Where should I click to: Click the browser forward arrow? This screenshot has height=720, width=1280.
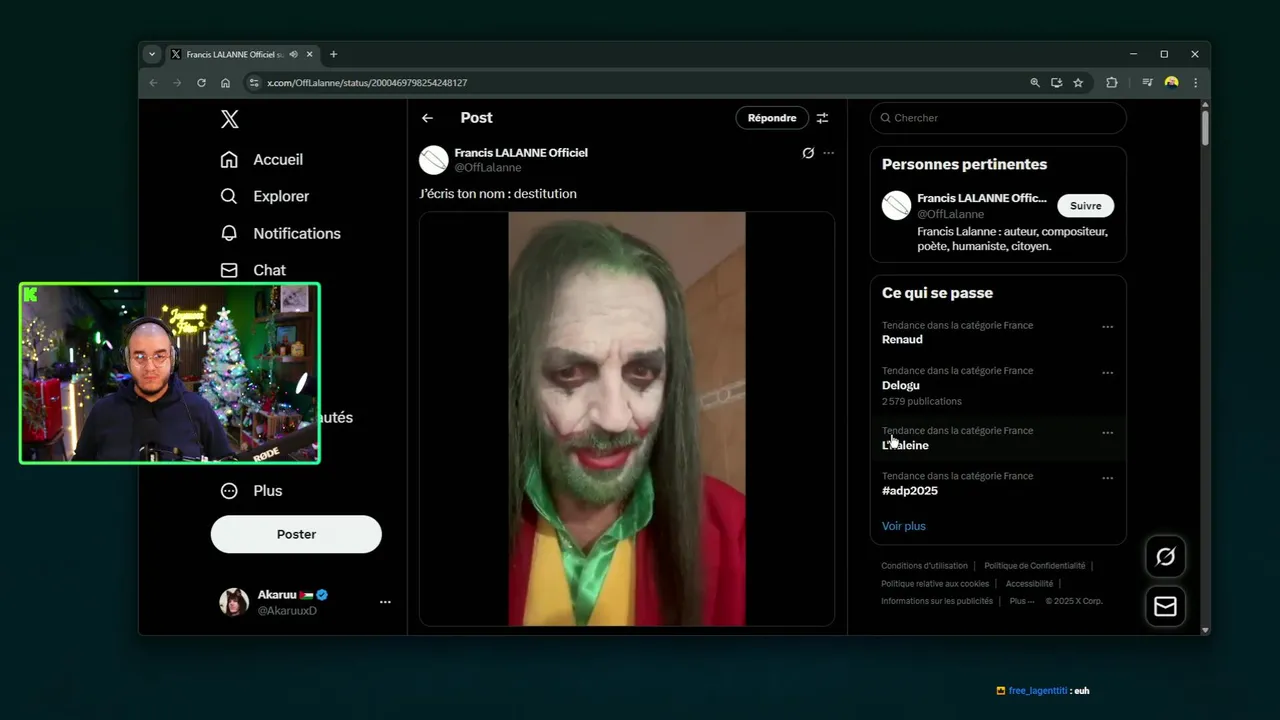click(177, 83)
